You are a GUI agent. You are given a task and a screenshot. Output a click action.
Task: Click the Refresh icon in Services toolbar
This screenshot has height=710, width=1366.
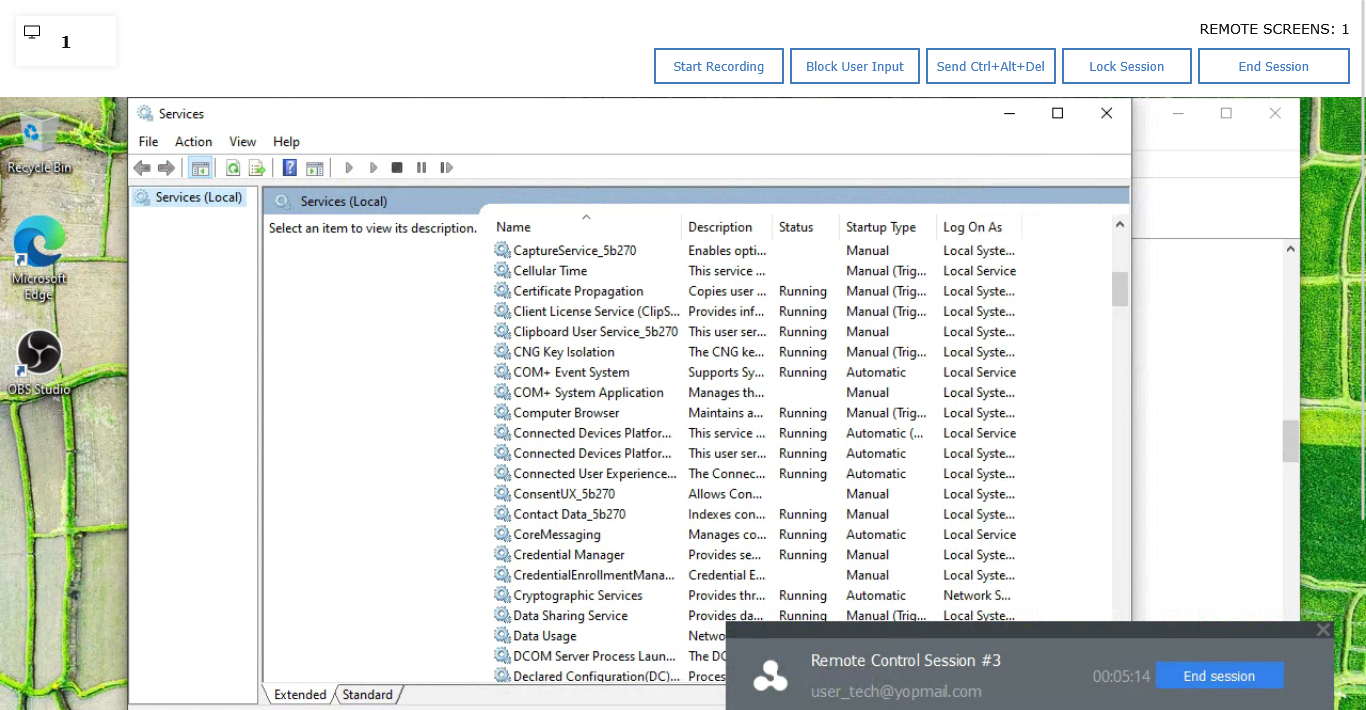pyautogui.click(x=233, y=168)
